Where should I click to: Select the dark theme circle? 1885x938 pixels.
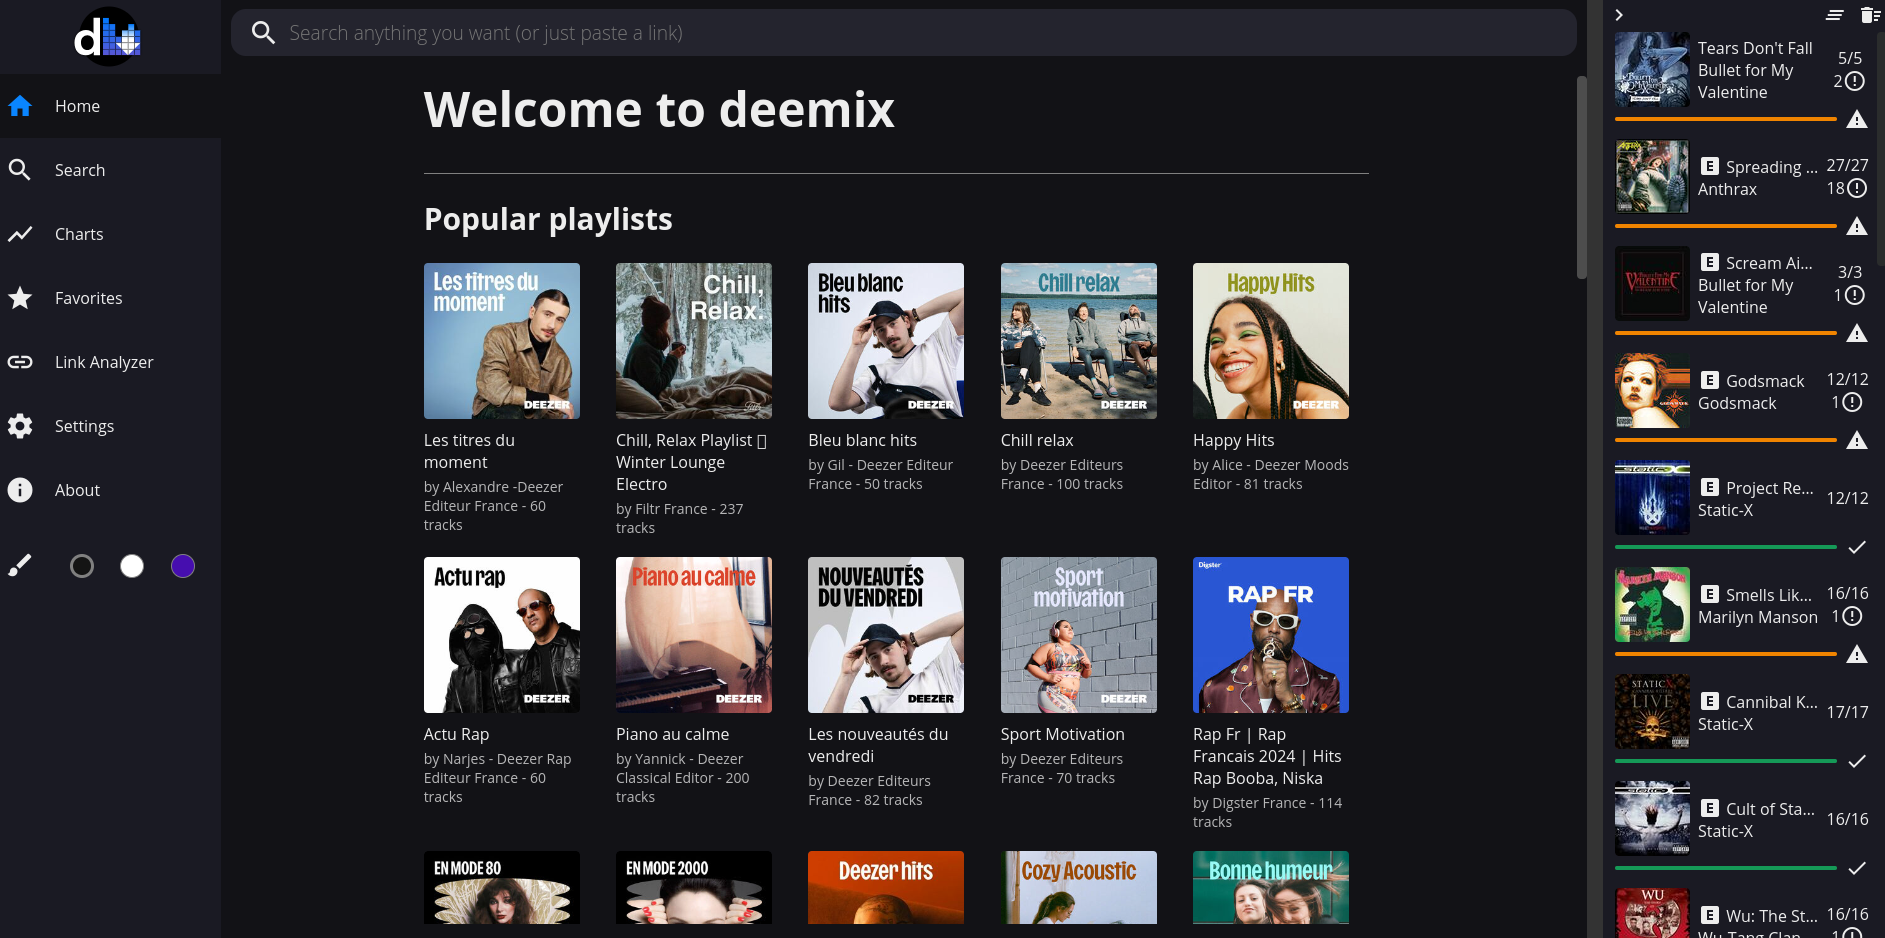[x=82, y=566]
